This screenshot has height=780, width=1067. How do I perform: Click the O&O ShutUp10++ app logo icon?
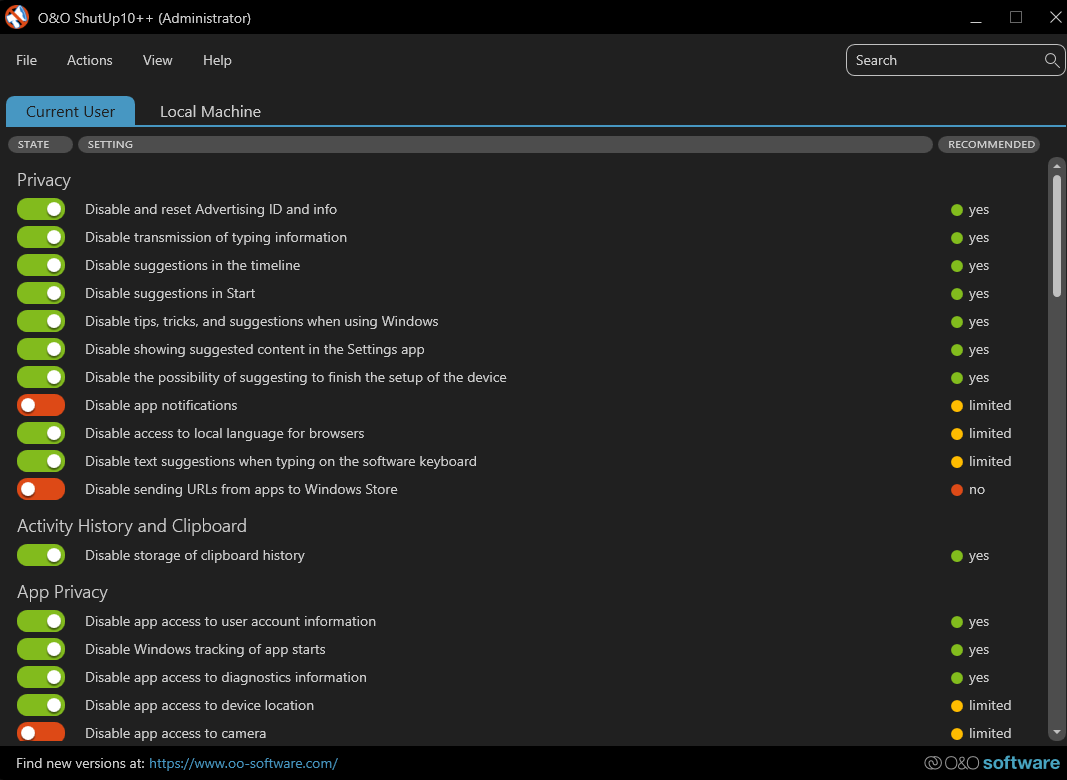tap(17, 18)
